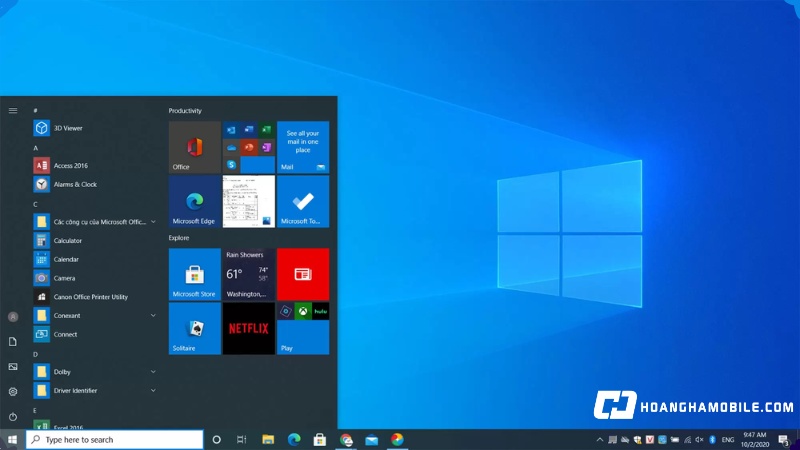Open the Microsoft Edge tile
Image resolution: width=800 pixels, height=450 pixels.
click(194, 202)
